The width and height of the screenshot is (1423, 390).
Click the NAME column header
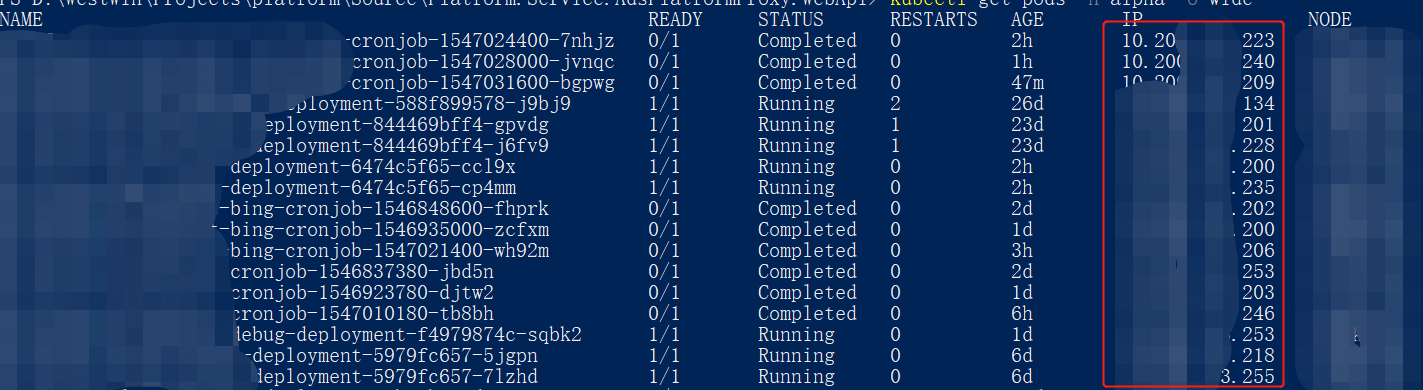tap(23, 20)
